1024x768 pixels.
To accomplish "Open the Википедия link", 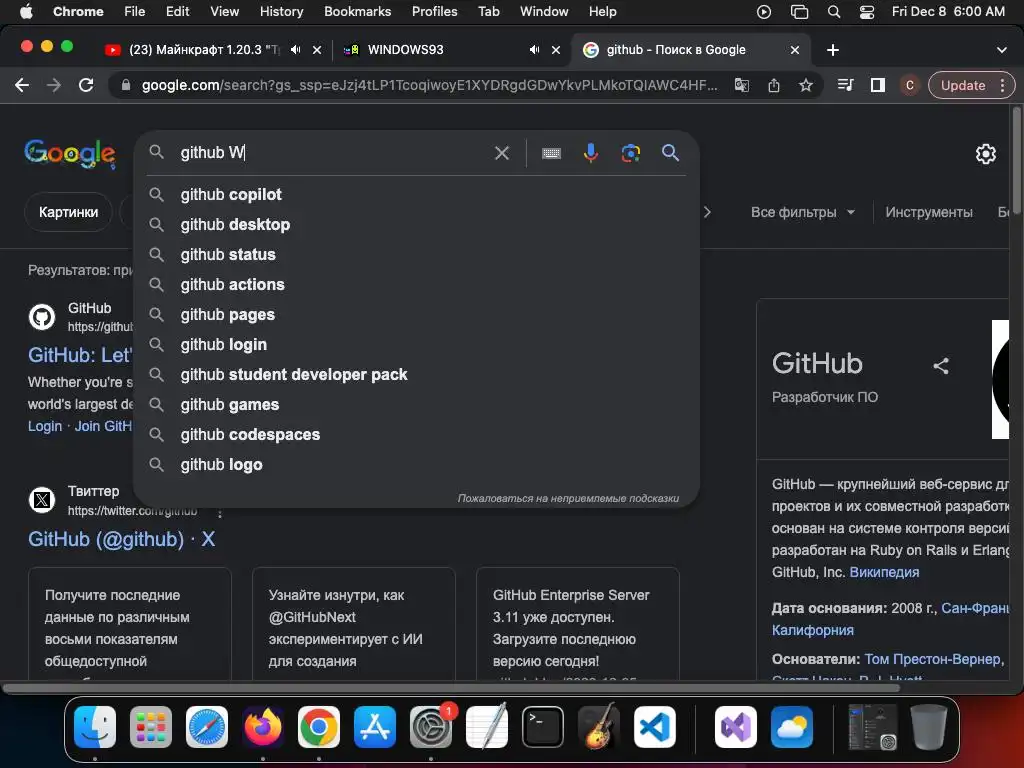I will 884,572.
